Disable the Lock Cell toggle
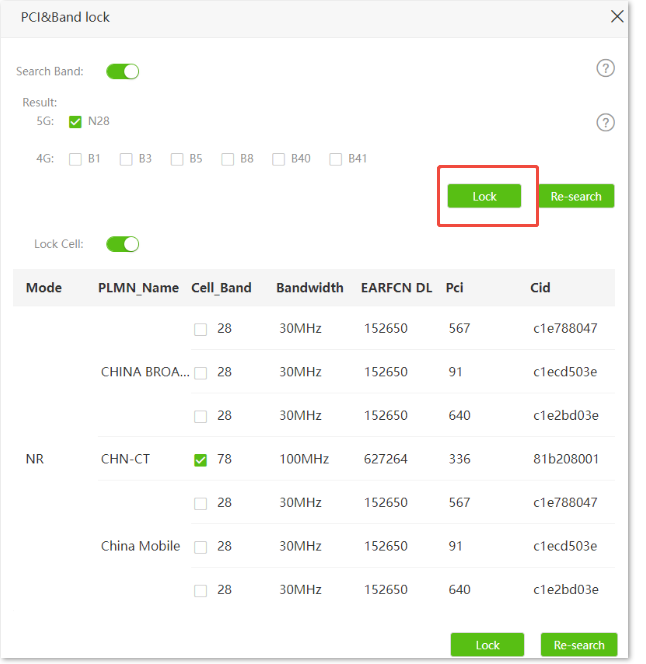Screen dimensions: 646x664 tap(123, 244)
